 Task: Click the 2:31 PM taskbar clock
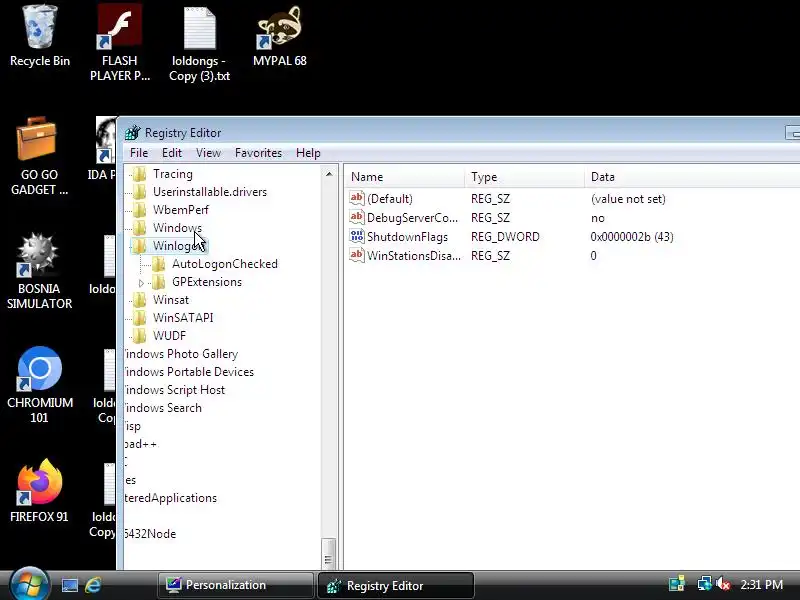pyautogui.click(x=761, y=585)
